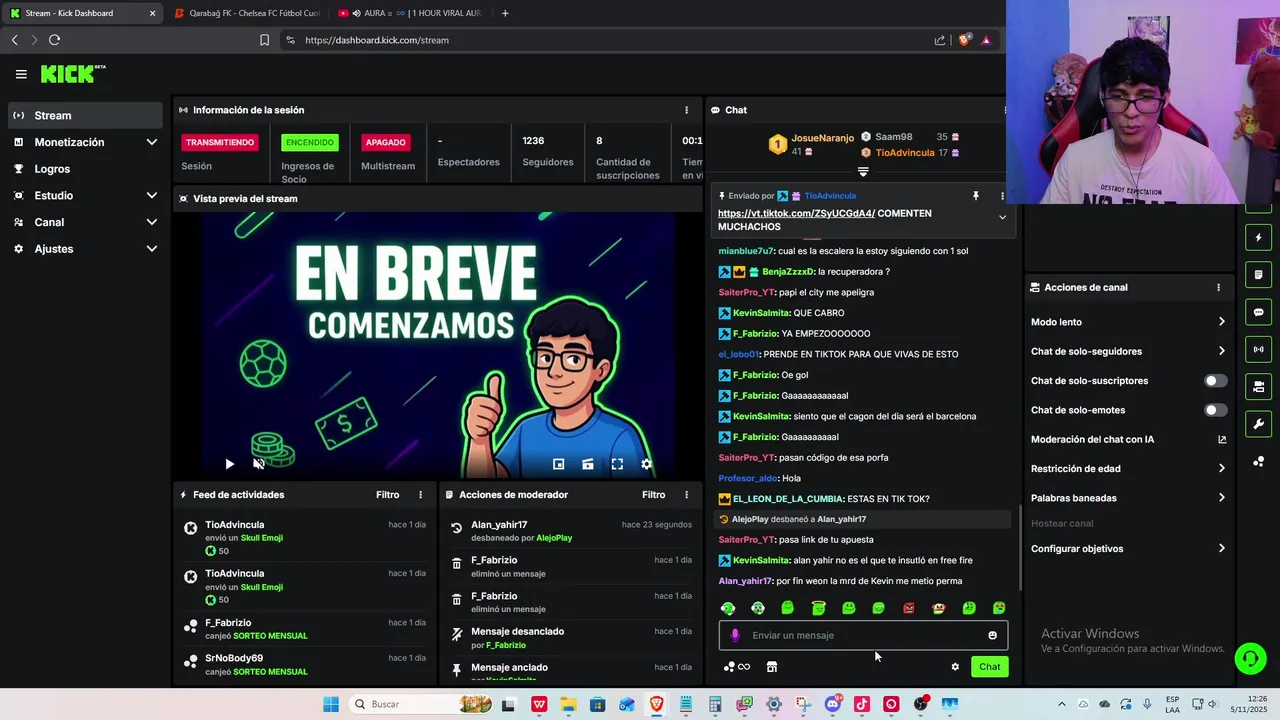Toggle theater mode in the stream preview
This screenshot has width=1280, height=720.
(x=588, y=464)
